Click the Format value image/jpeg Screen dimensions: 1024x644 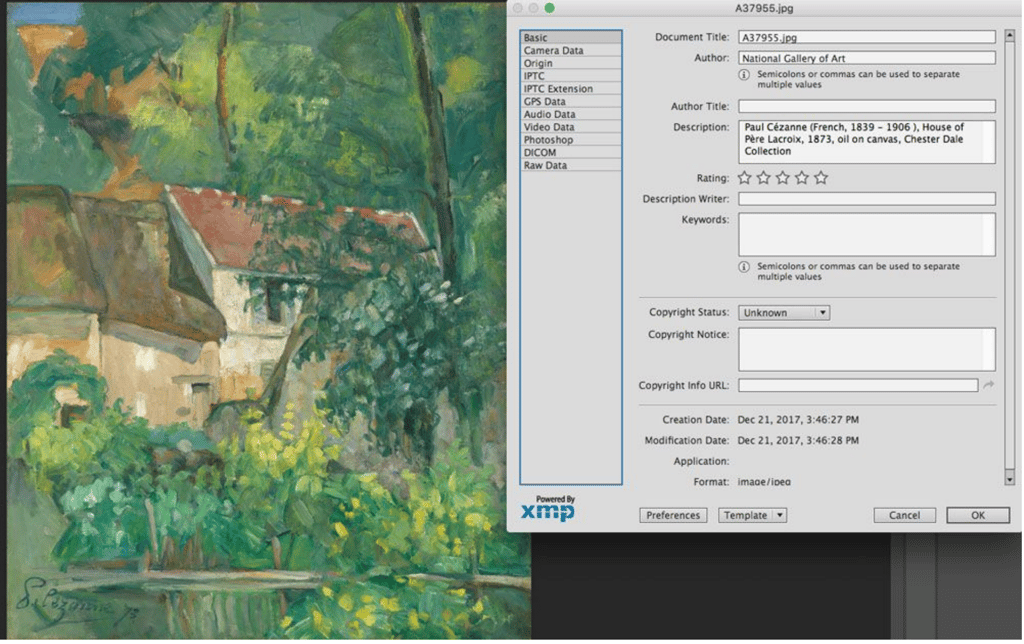click(x=764, y=482)
